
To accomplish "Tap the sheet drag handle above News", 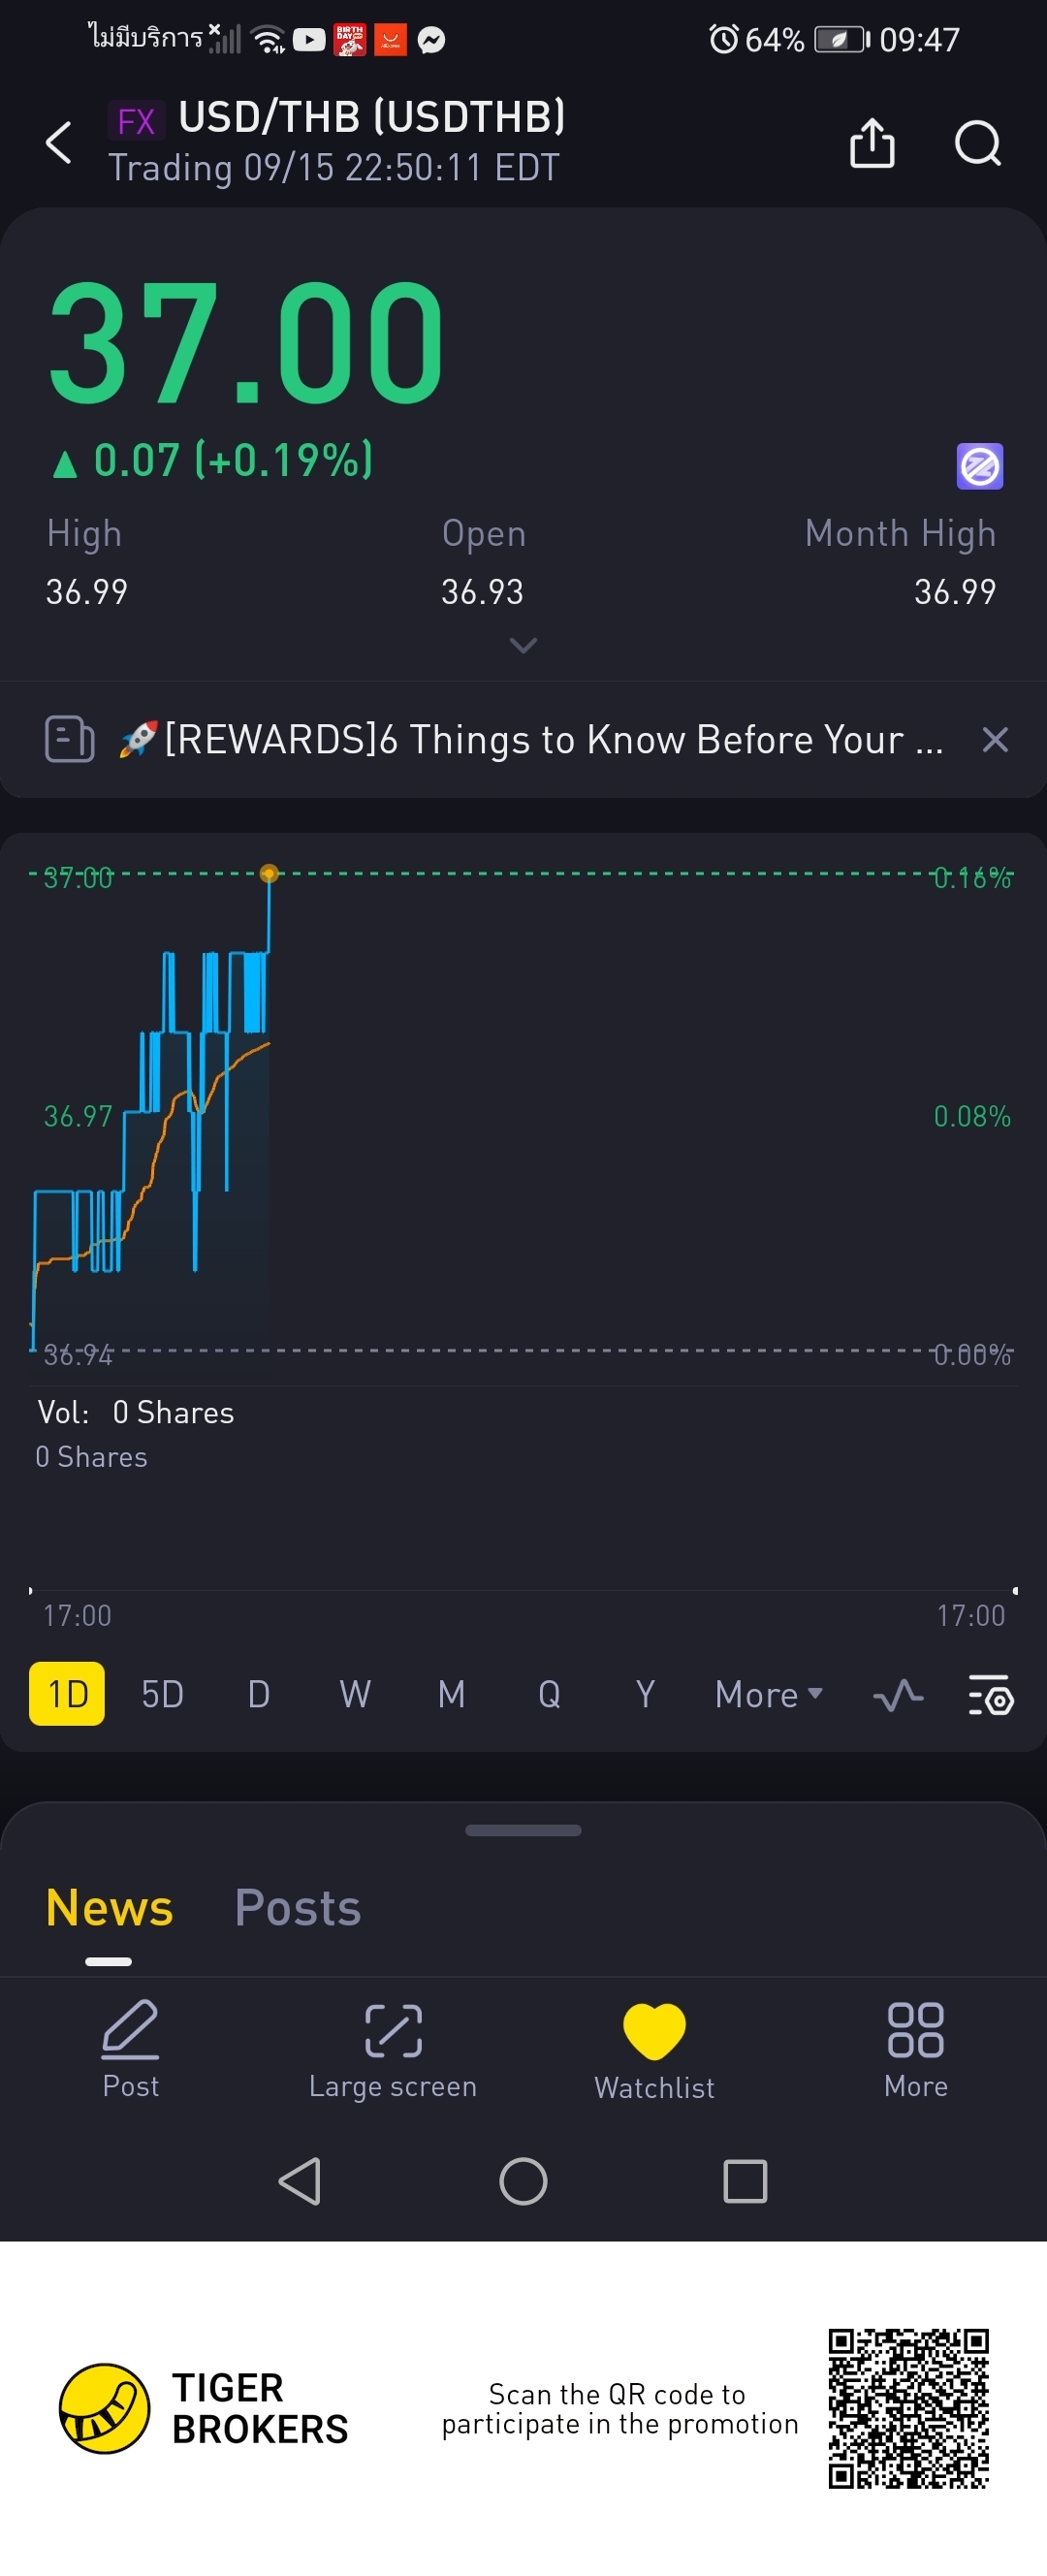I will 523,1830.
